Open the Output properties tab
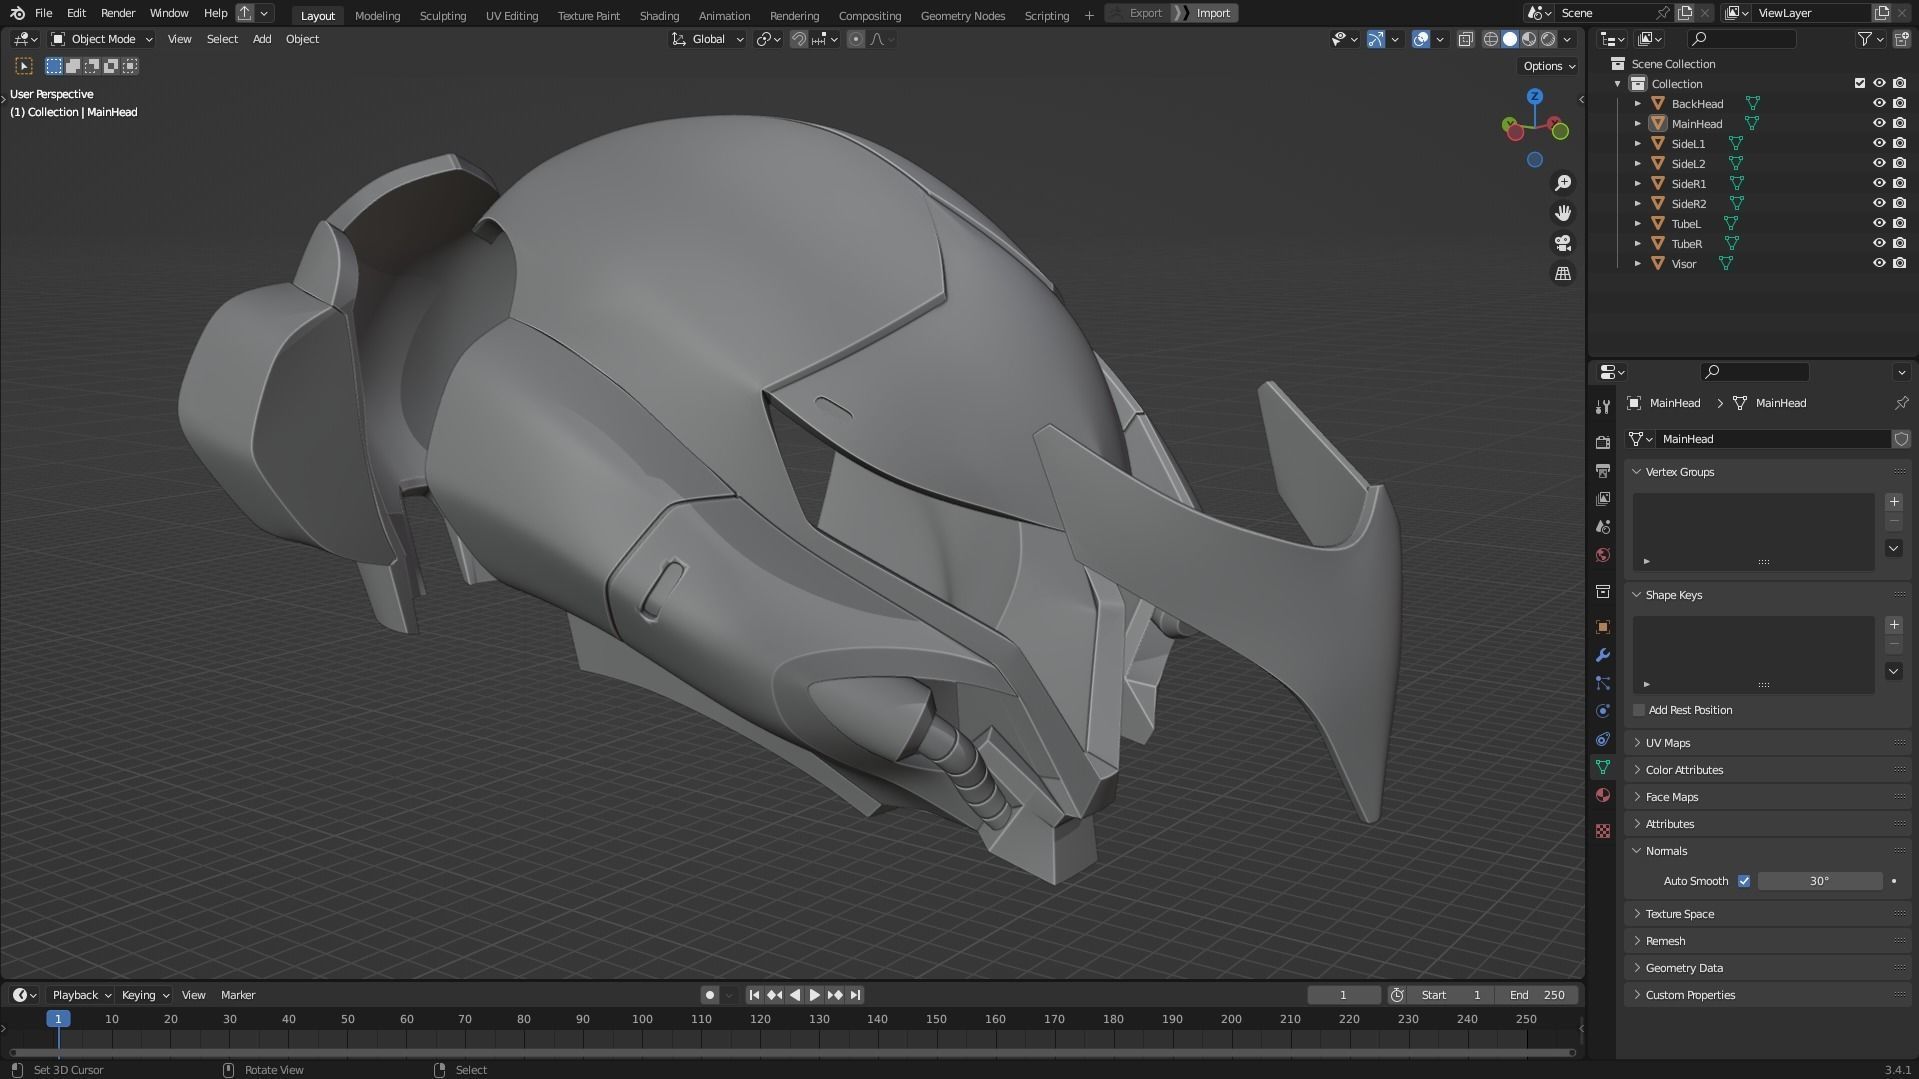 pos(1603,470)
